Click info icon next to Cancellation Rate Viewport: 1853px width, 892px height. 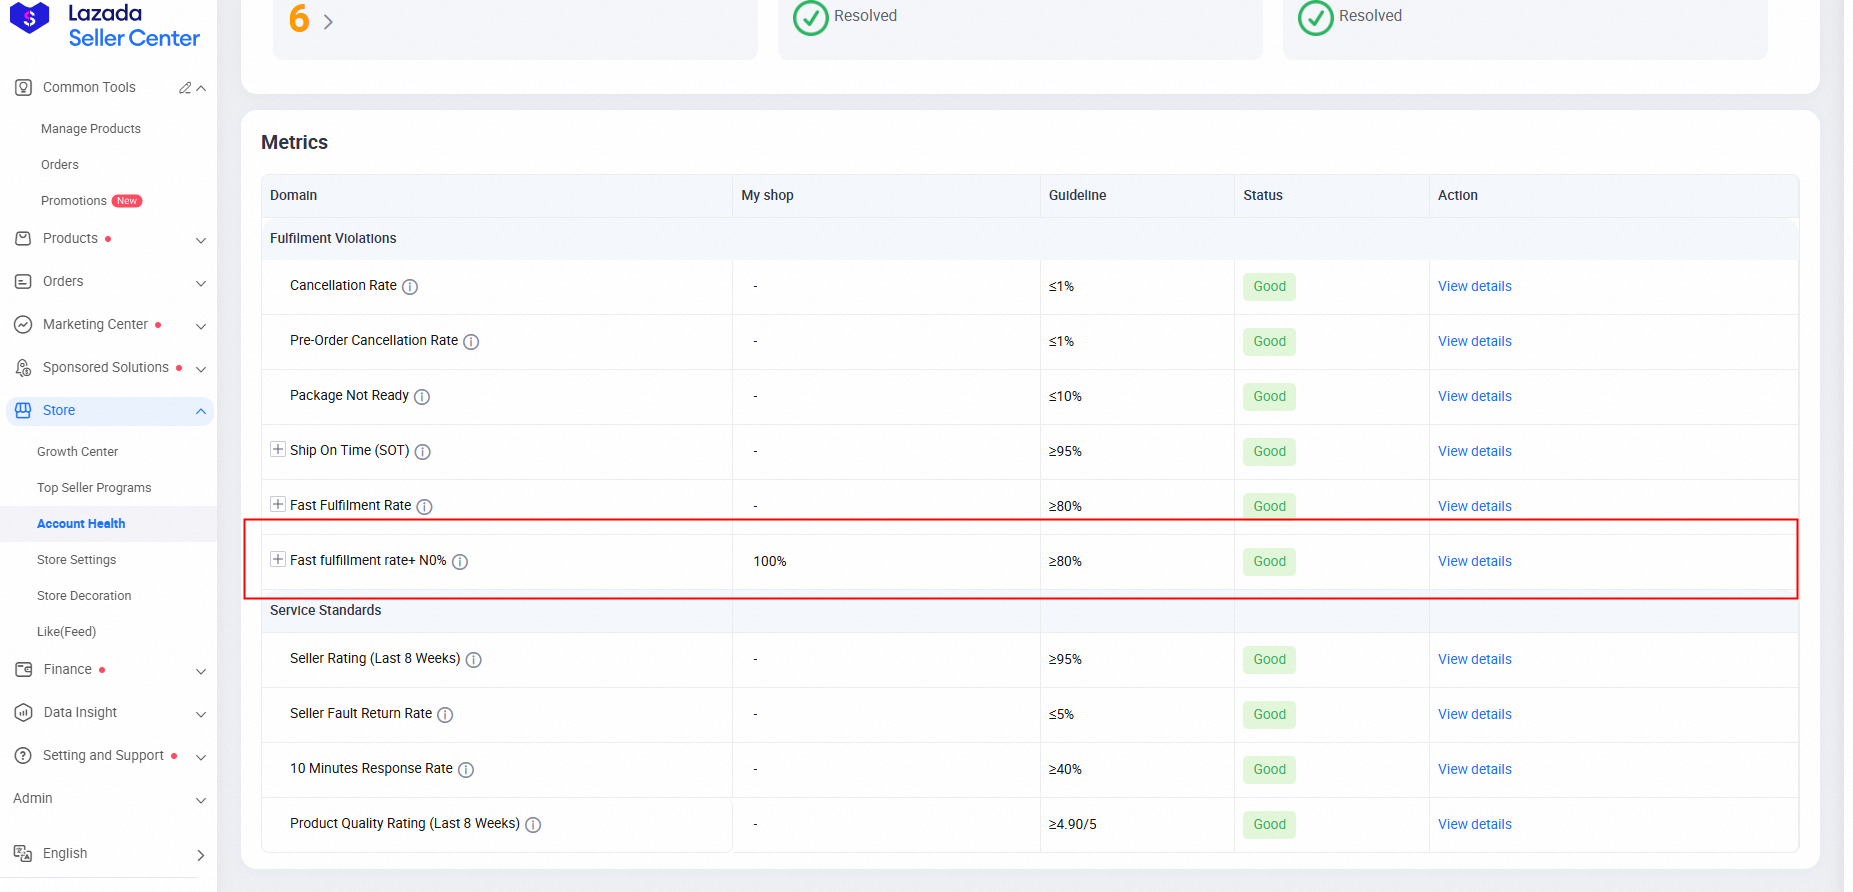pos(410,287)
